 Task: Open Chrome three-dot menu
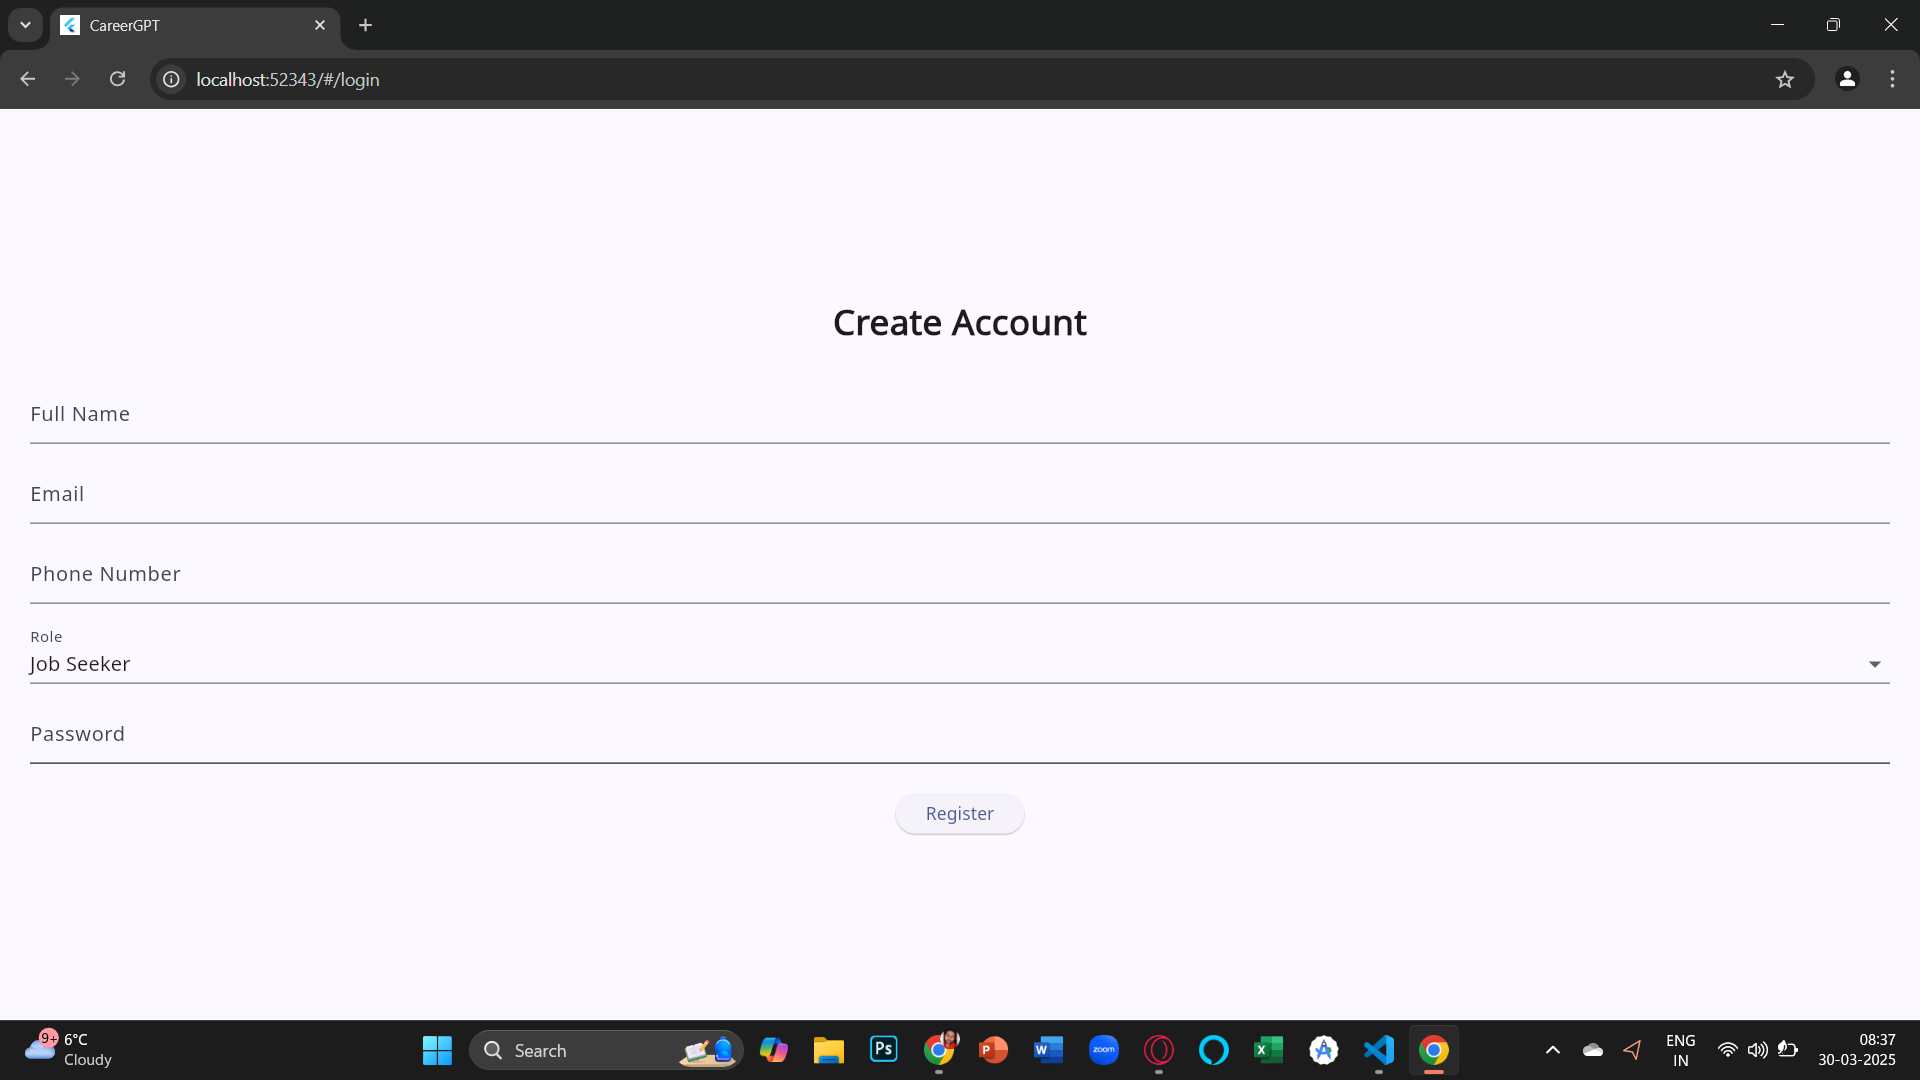(1892, 79)
